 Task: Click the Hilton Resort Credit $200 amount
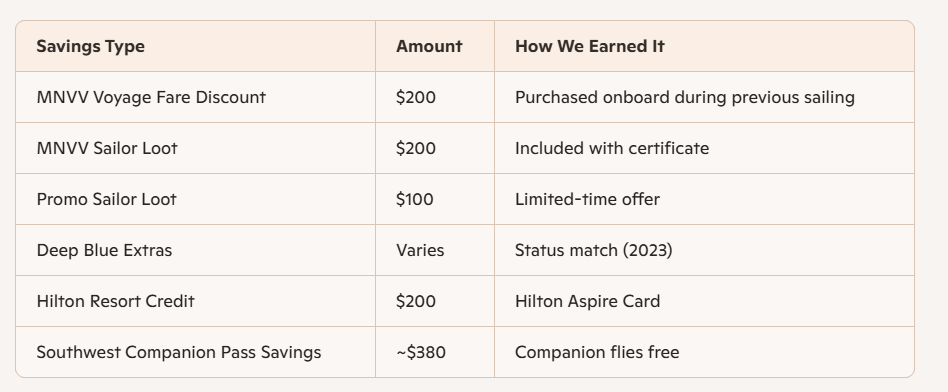[x=416, y=301]
